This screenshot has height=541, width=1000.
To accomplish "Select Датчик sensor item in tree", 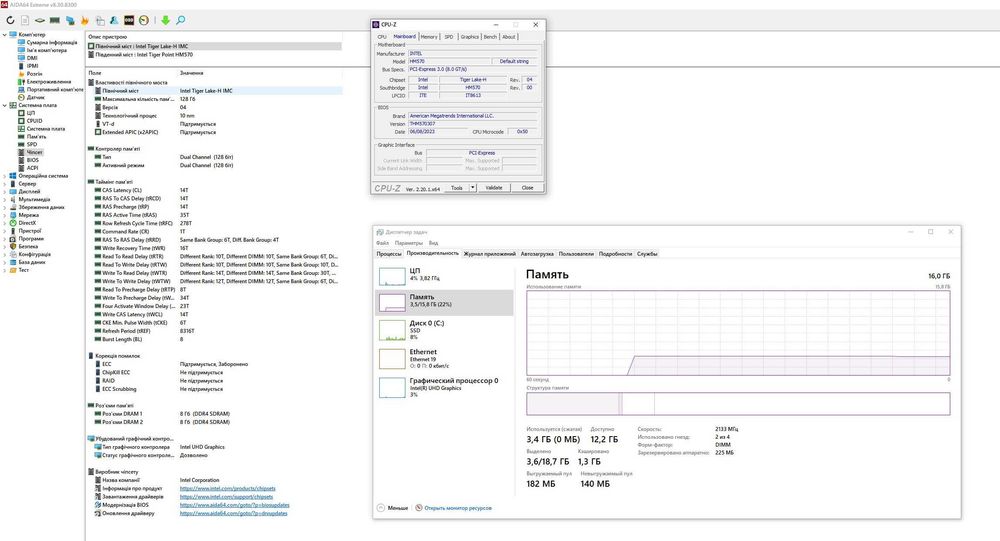I will (36, 98).
